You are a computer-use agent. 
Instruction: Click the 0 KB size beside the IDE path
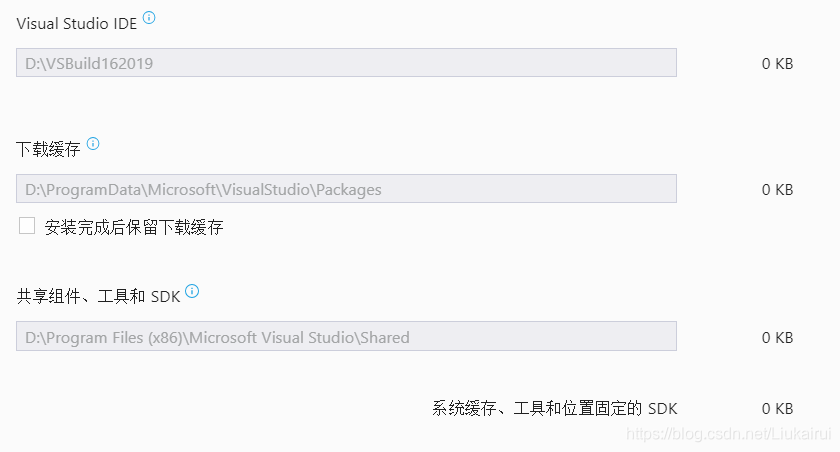(777, 64)
